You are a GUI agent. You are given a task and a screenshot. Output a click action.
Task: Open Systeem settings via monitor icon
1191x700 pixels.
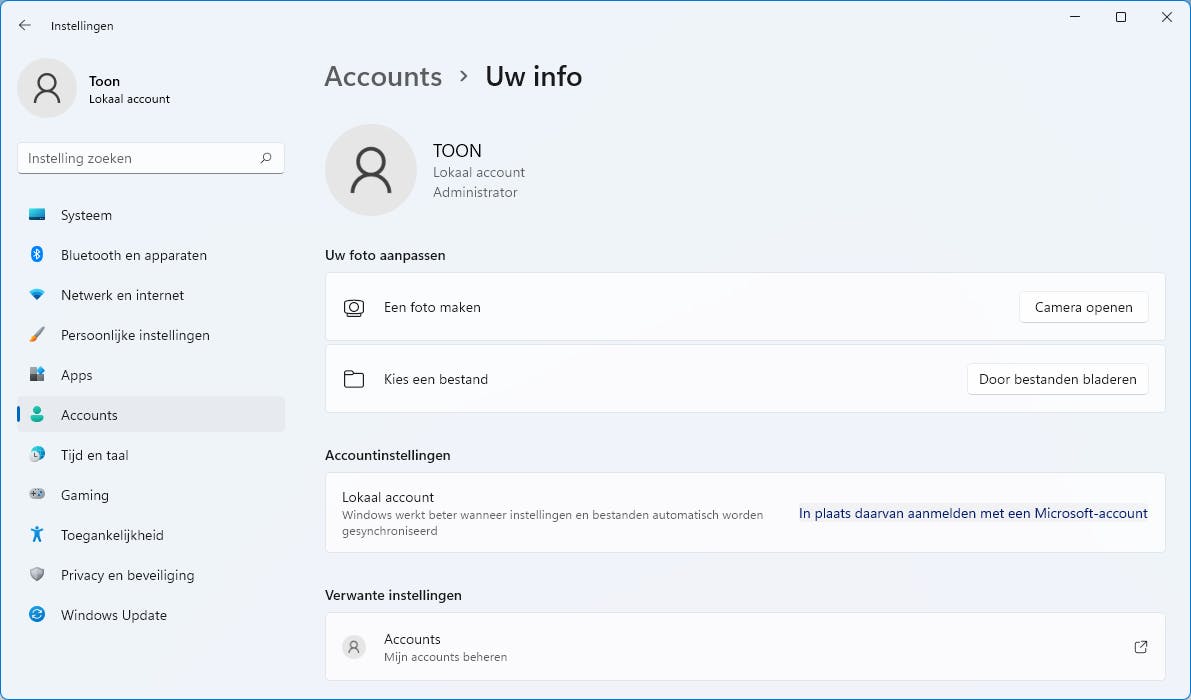point(37,215)
